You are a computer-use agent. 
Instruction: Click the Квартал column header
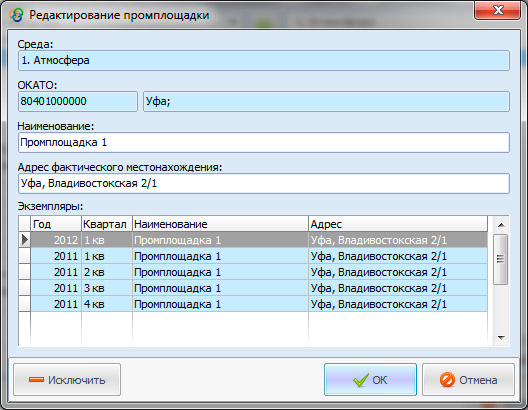107,224
